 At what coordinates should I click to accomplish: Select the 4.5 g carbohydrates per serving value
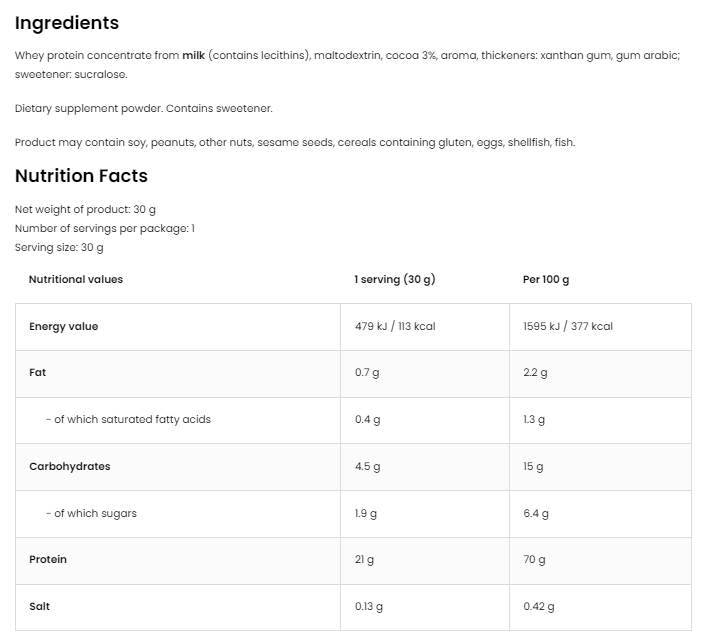(x=368, y=467)
